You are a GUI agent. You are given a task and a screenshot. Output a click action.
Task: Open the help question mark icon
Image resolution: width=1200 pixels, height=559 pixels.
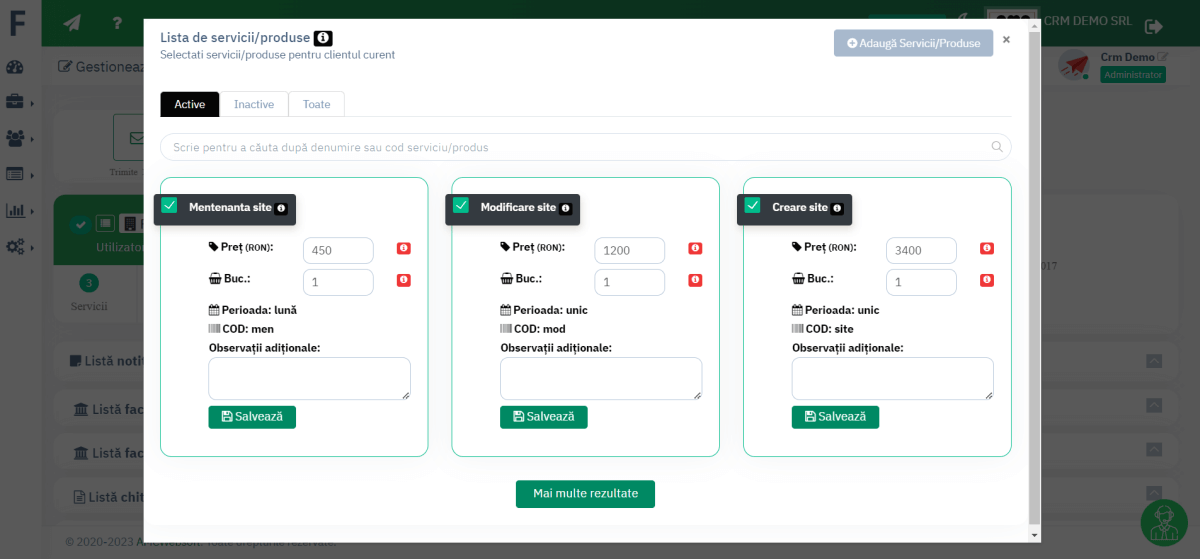pos(117,23)
